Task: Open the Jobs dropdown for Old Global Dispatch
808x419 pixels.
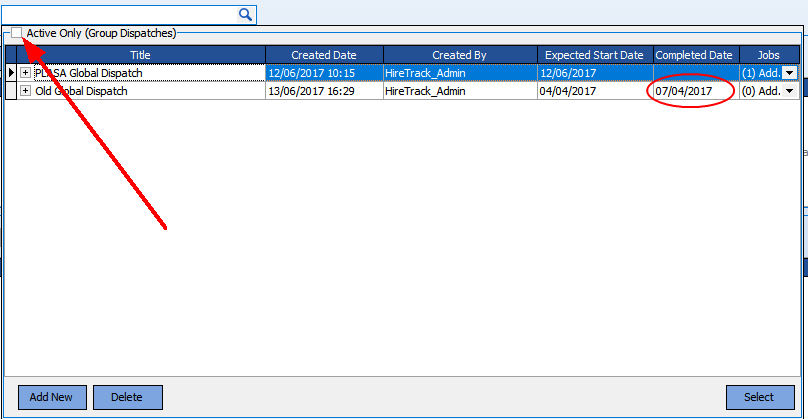Action: [x=789, y=91]
